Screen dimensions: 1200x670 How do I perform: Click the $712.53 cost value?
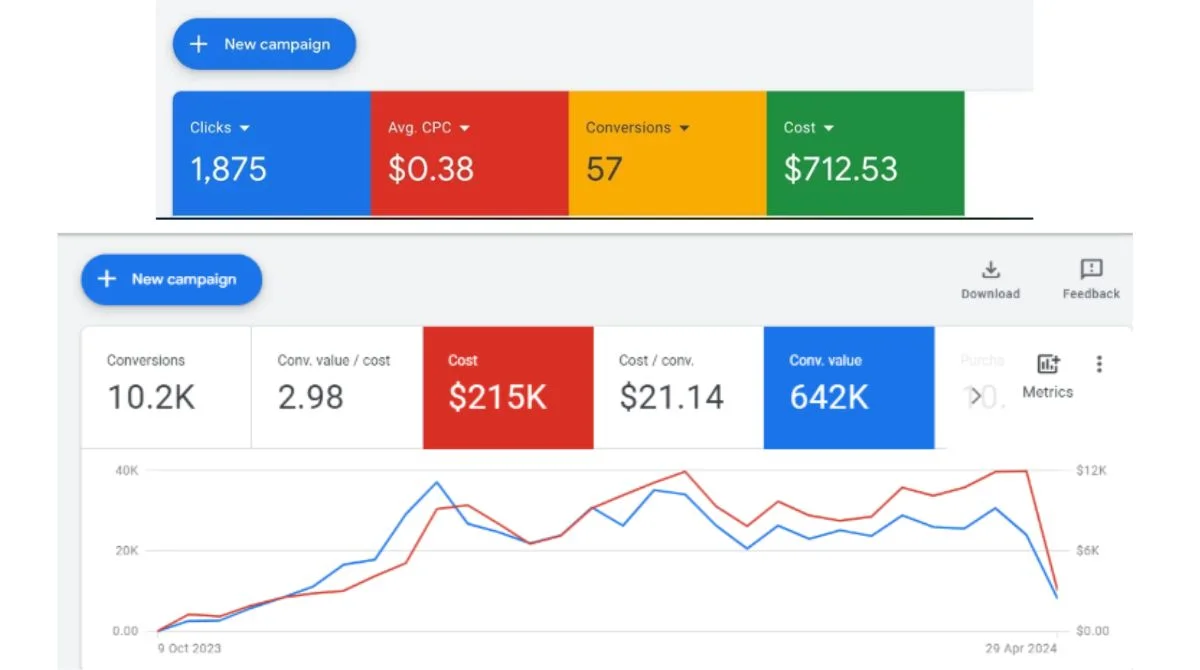(841, 169)
